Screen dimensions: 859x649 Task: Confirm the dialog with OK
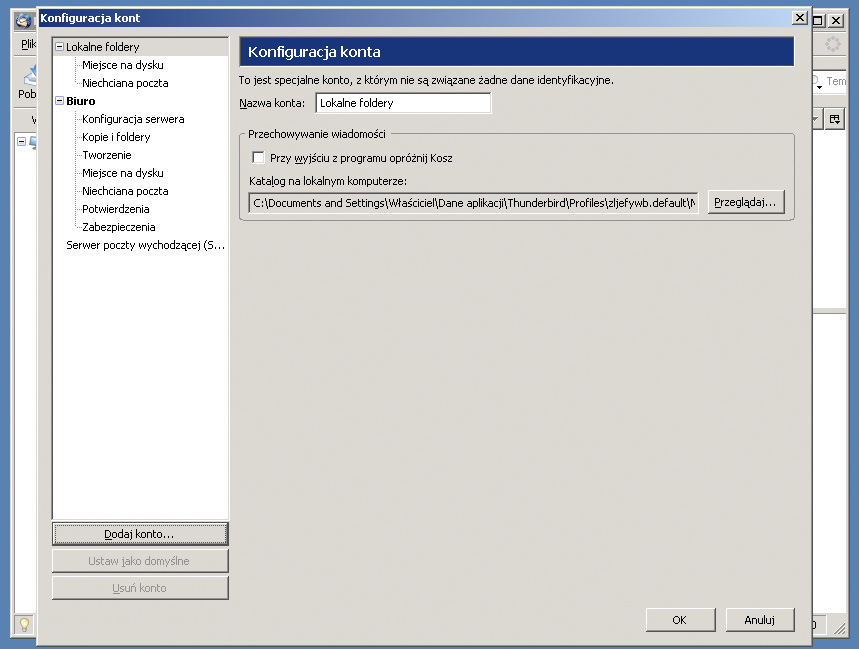pyautogui.click(x=680, y=620)
